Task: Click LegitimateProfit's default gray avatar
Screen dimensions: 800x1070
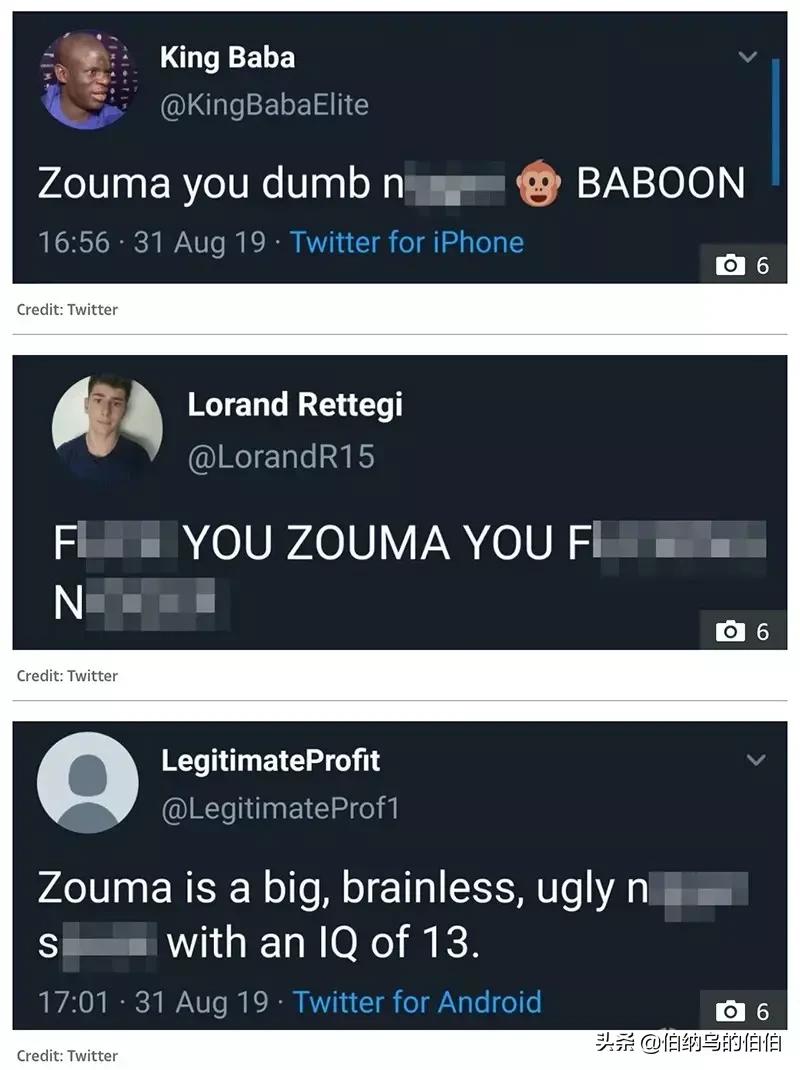Action: (x=87, y=782)
